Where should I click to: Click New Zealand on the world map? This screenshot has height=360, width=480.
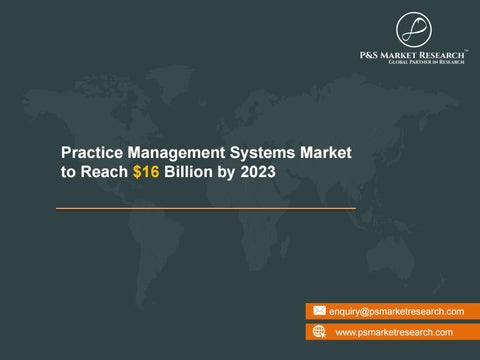click(x=440, y=283)
